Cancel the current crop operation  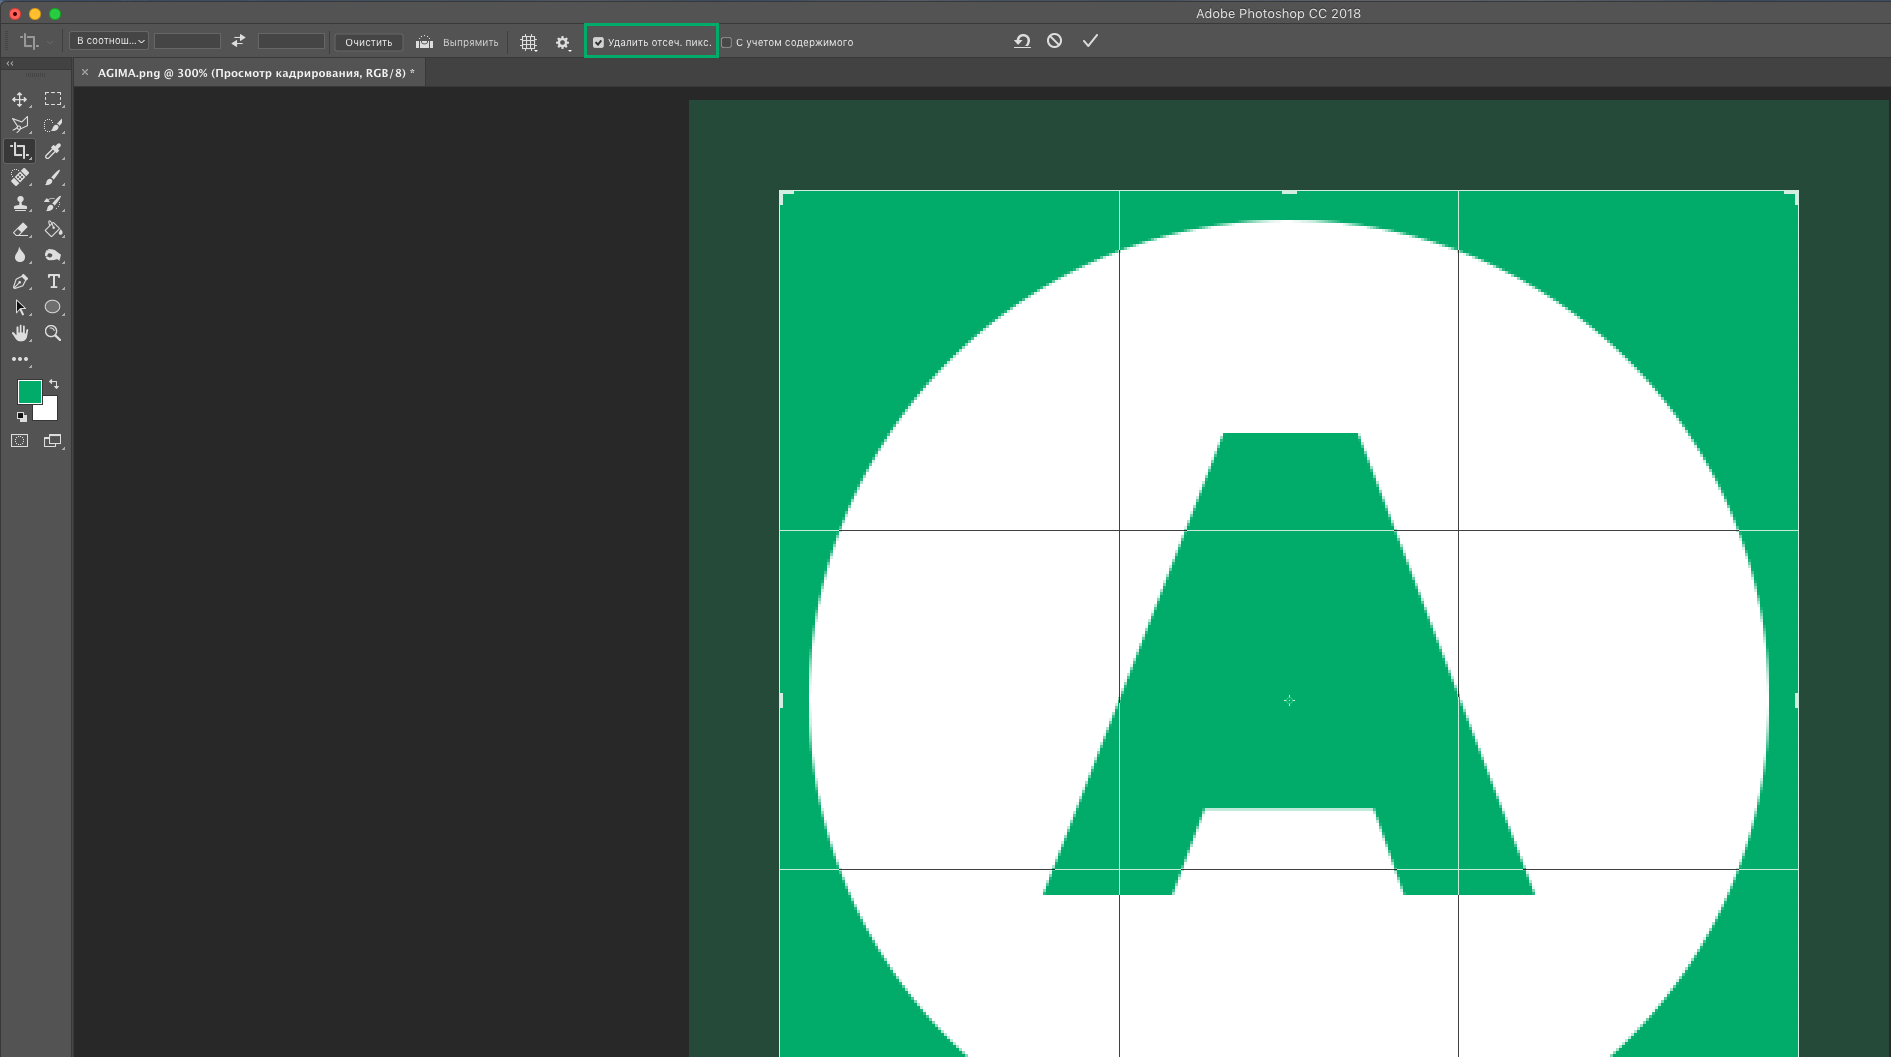[1055, 41]
